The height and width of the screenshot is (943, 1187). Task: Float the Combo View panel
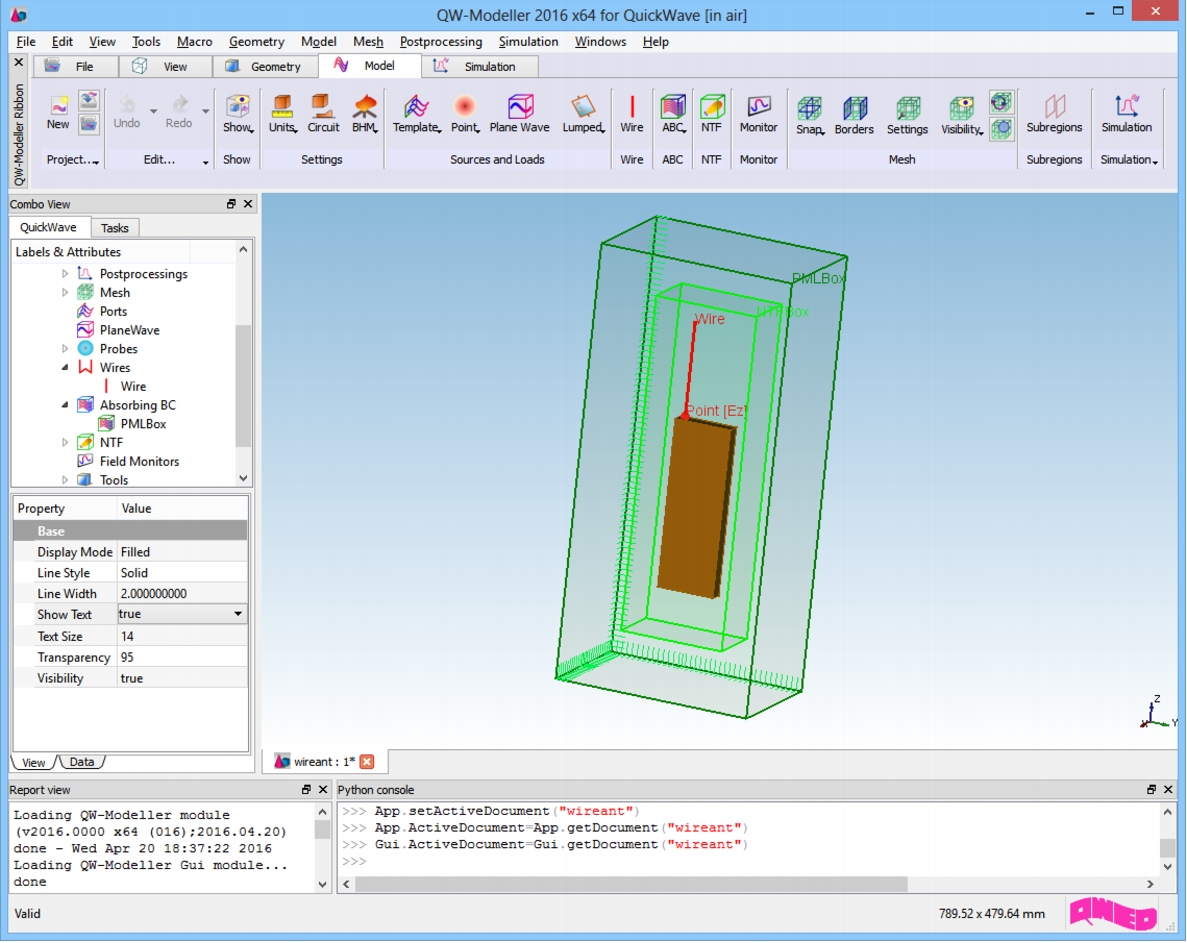coord(231,204)
